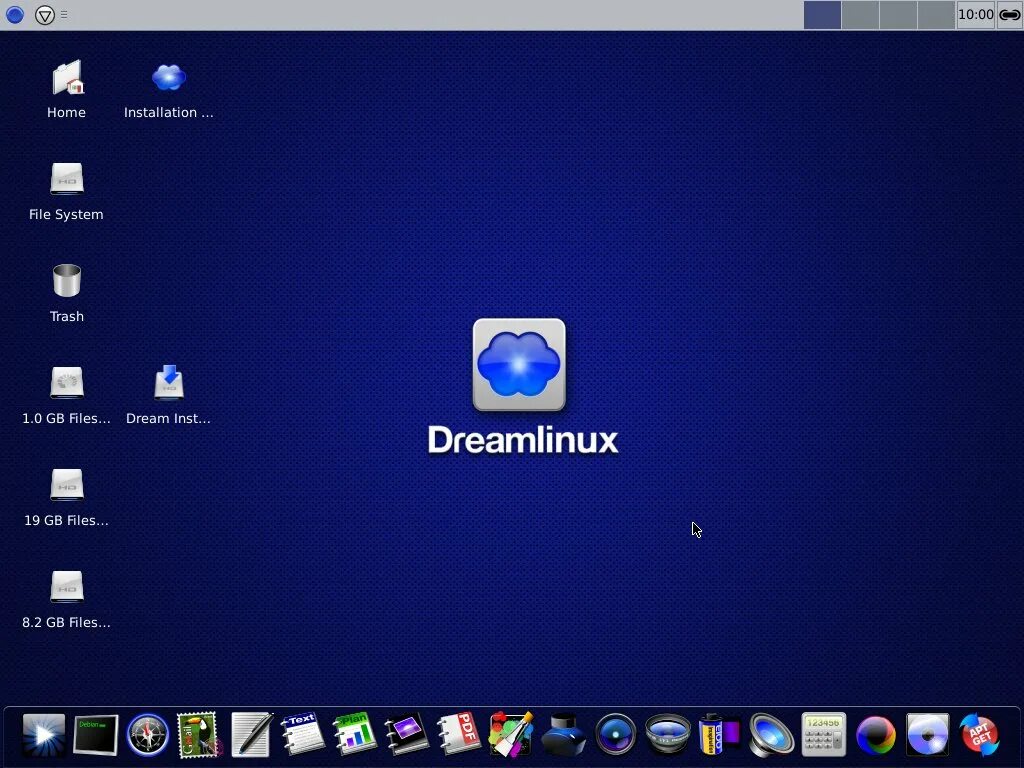This screenshot has width=1024, height=768.
Task: Switch to the first workspace in pager
Action: click(x=822, y=14)
